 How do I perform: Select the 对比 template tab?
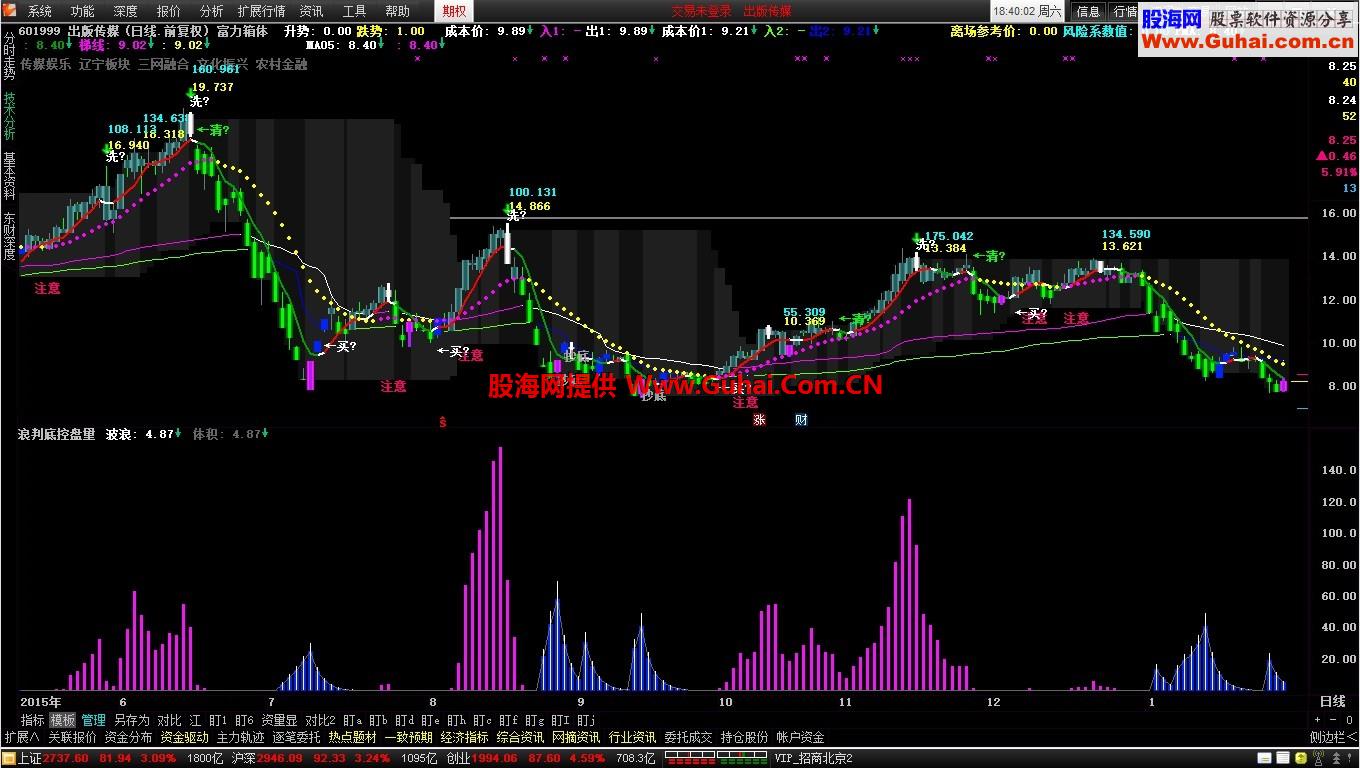[x=169, y=720]
